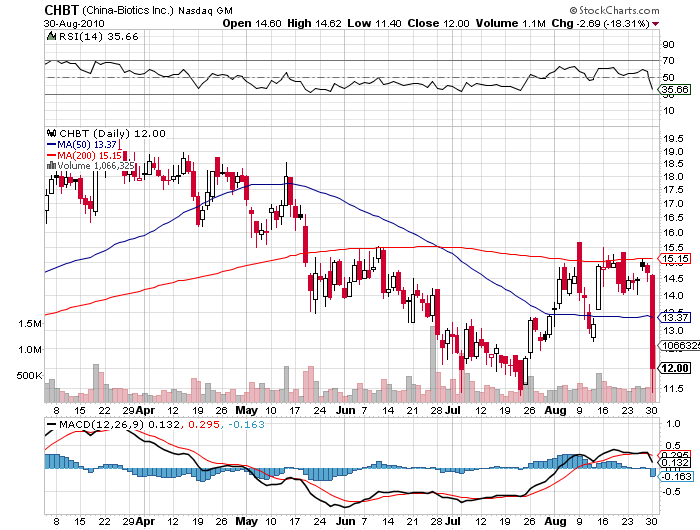
Task: Click the Volume 1,066,325 legend text
Action: pos(96,166)
